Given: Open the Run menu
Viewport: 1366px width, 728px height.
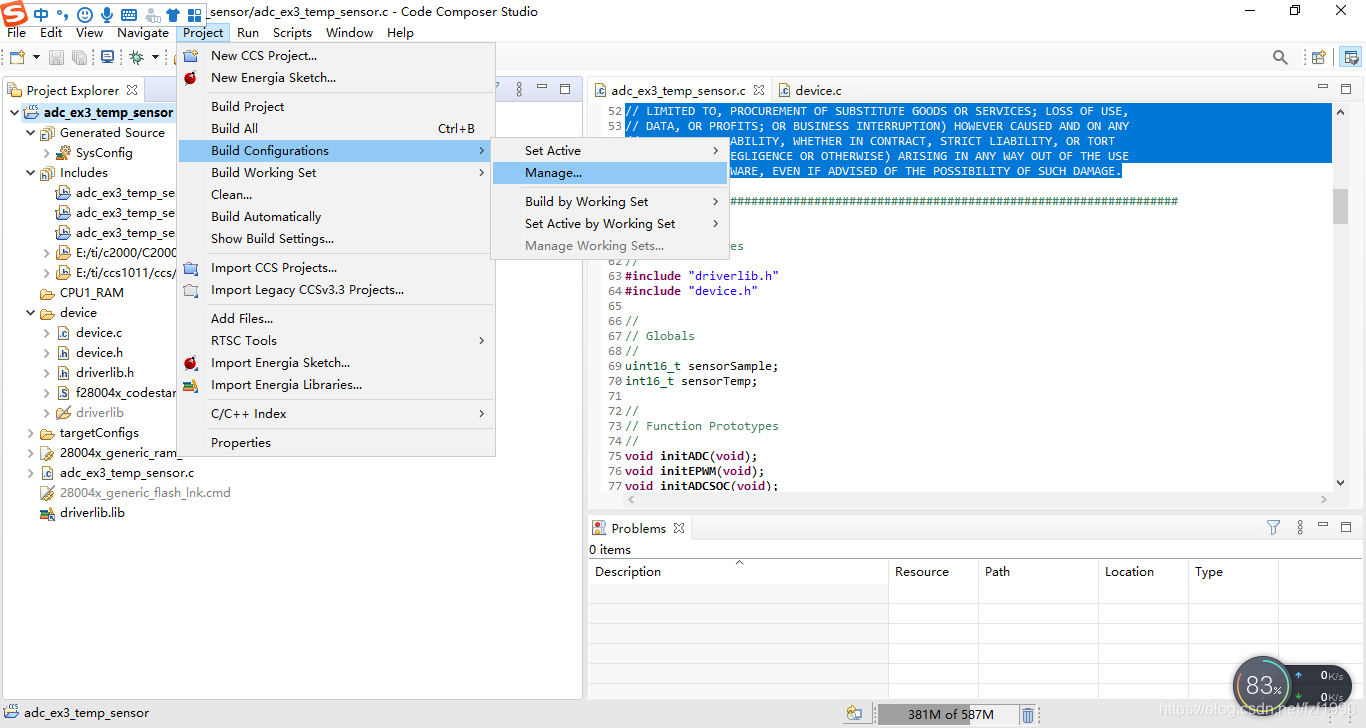Looking at the screenshot, I should (x=248, y=32).
